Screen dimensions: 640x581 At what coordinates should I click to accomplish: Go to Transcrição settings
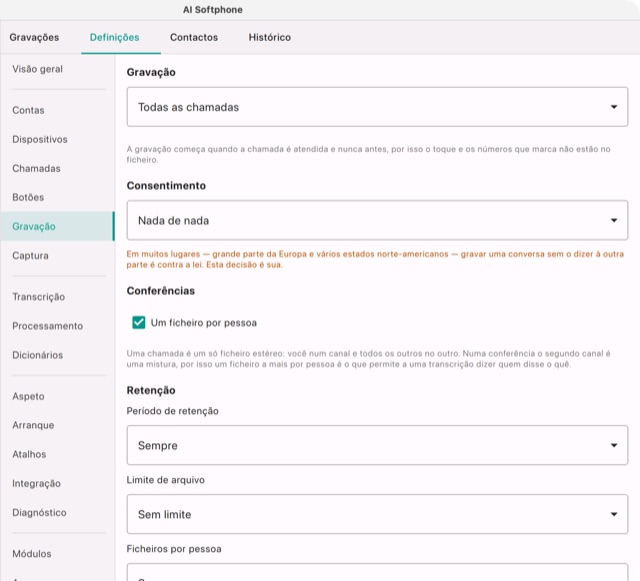tap(58, 297)
